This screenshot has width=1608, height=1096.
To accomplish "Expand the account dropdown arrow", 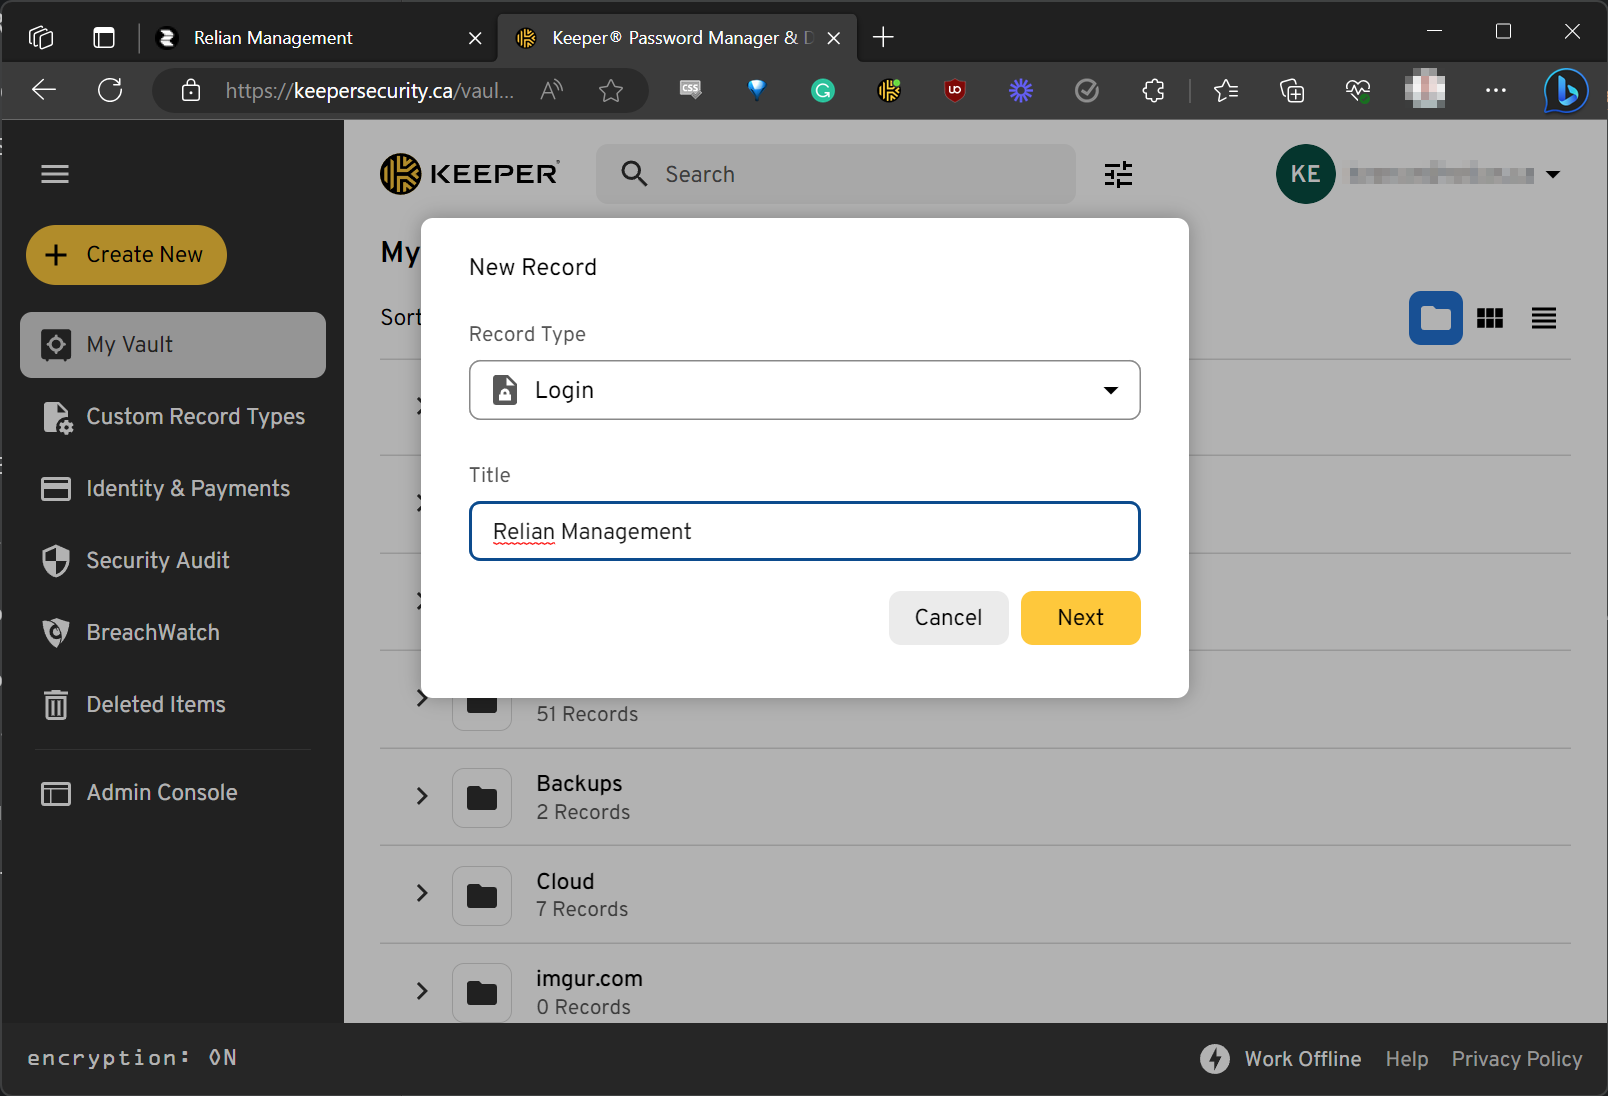I will coord(1553,174).
